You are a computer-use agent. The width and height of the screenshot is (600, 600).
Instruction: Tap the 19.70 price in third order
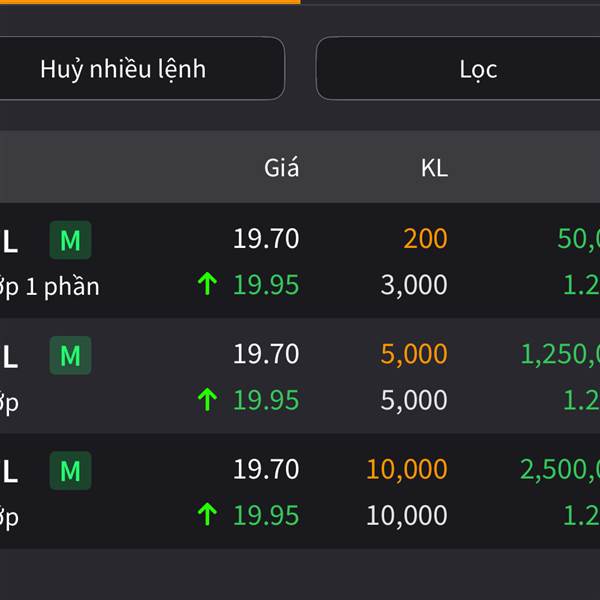pos(266,469)
